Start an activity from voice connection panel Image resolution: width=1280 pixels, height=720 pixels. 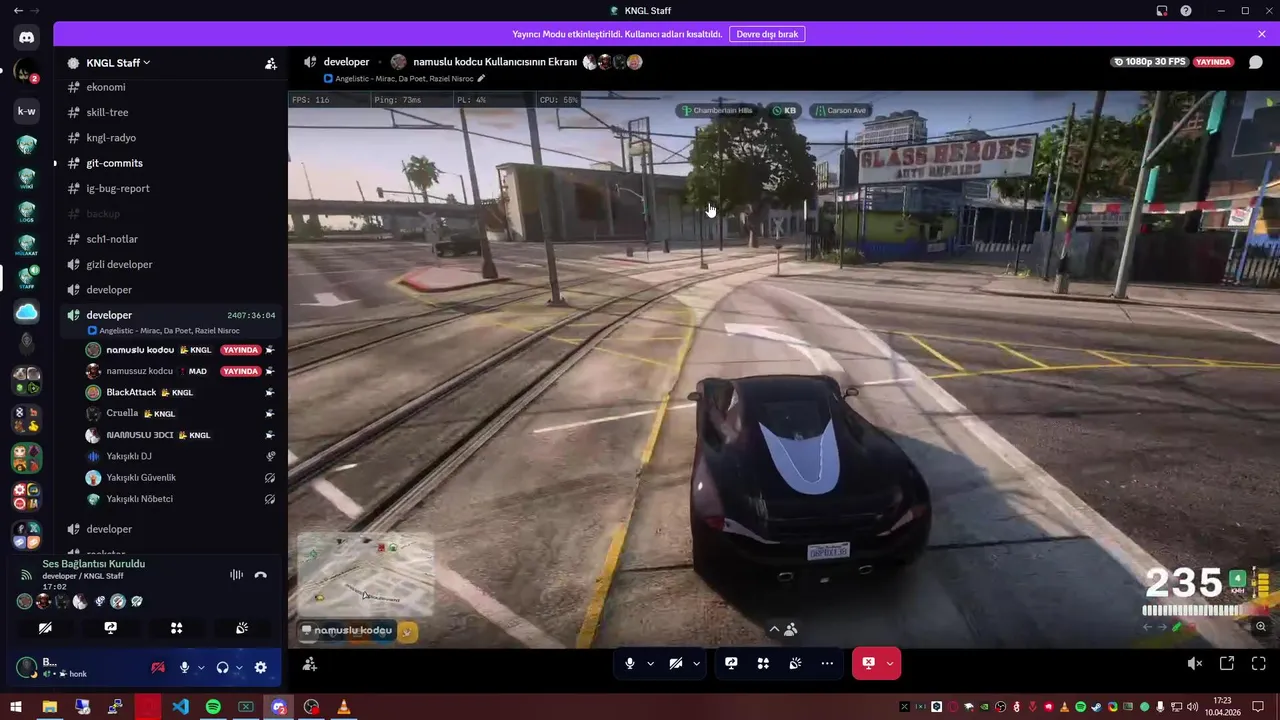tap(176, 628)
